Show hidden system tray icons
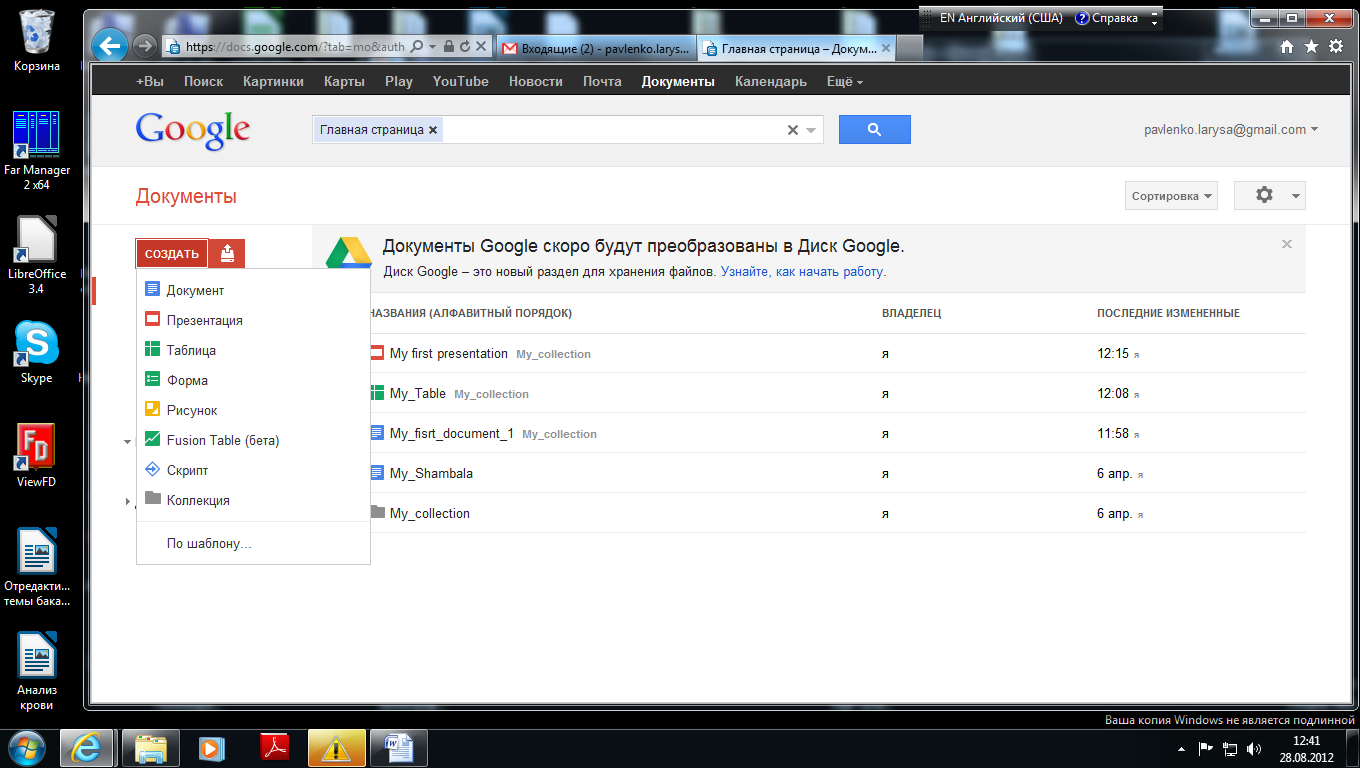 [1182, 748]
